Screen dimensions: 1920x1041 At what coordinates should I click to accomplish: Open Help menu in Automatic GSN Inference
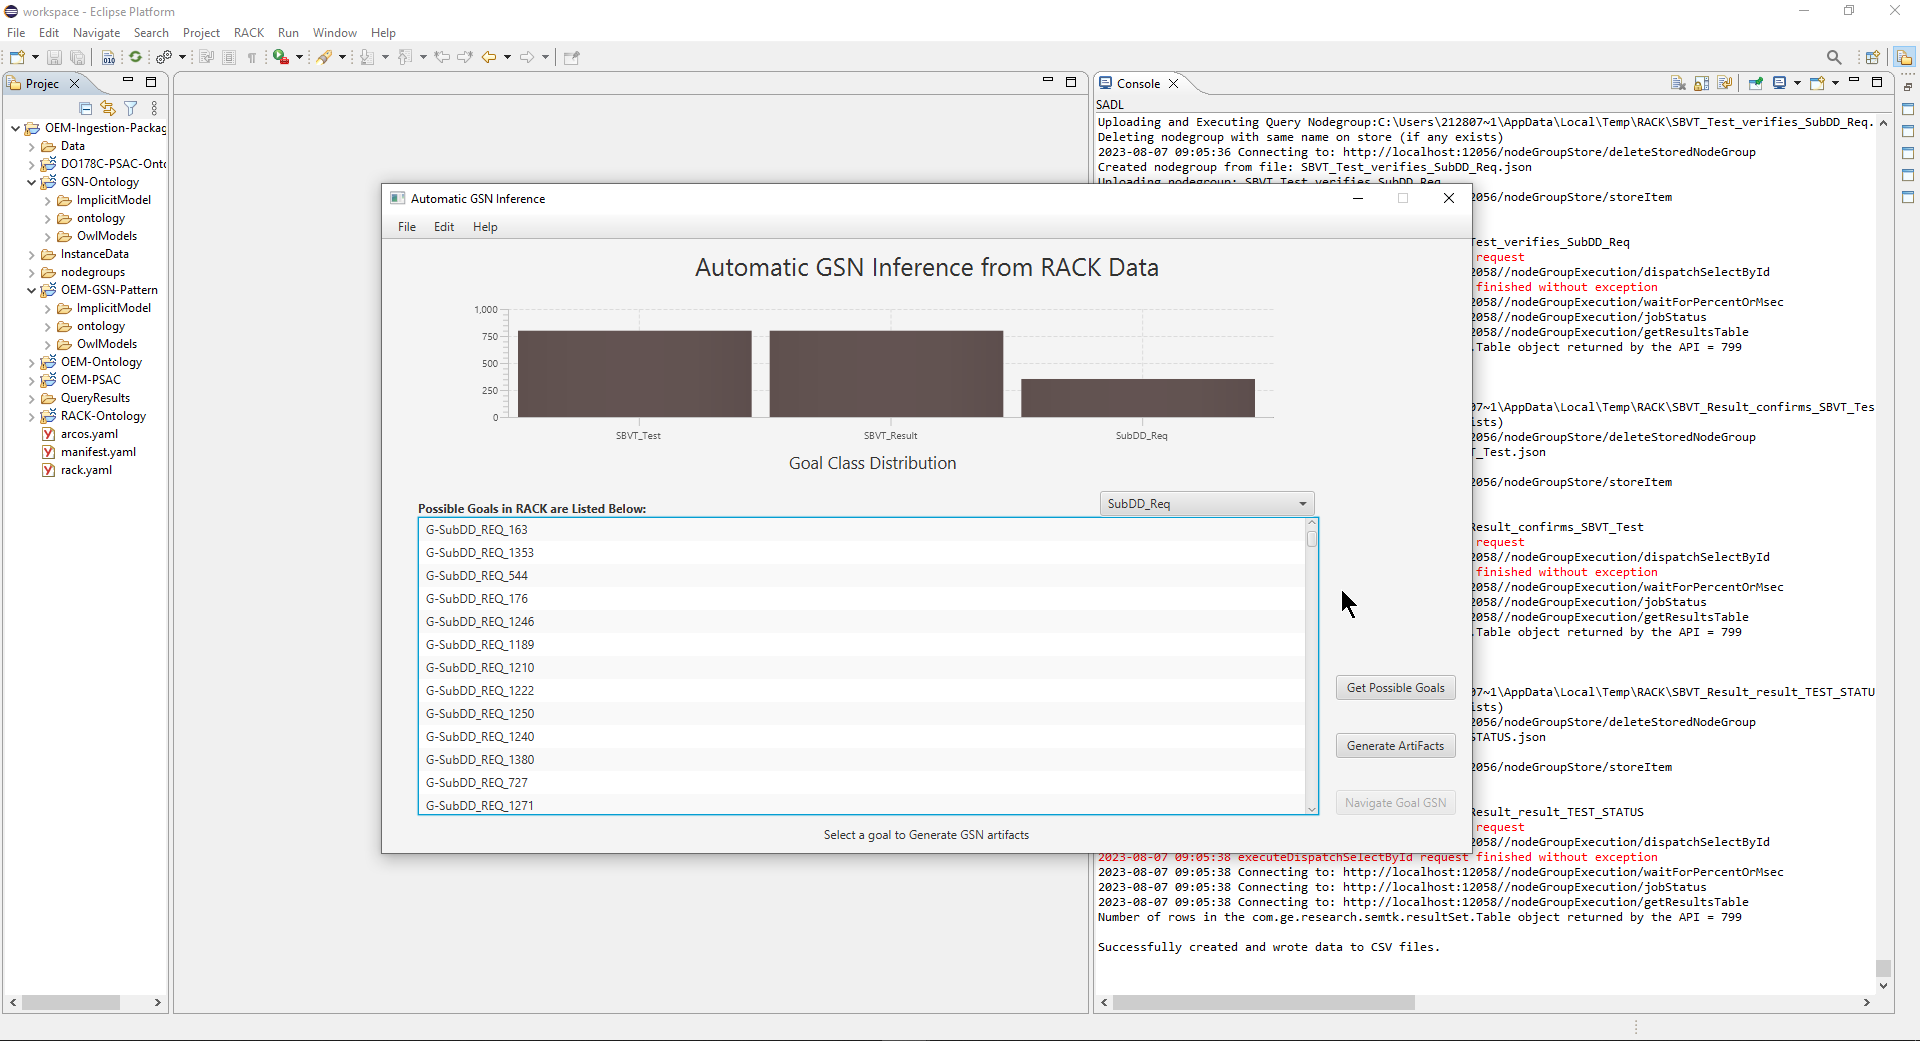[485, 227]
